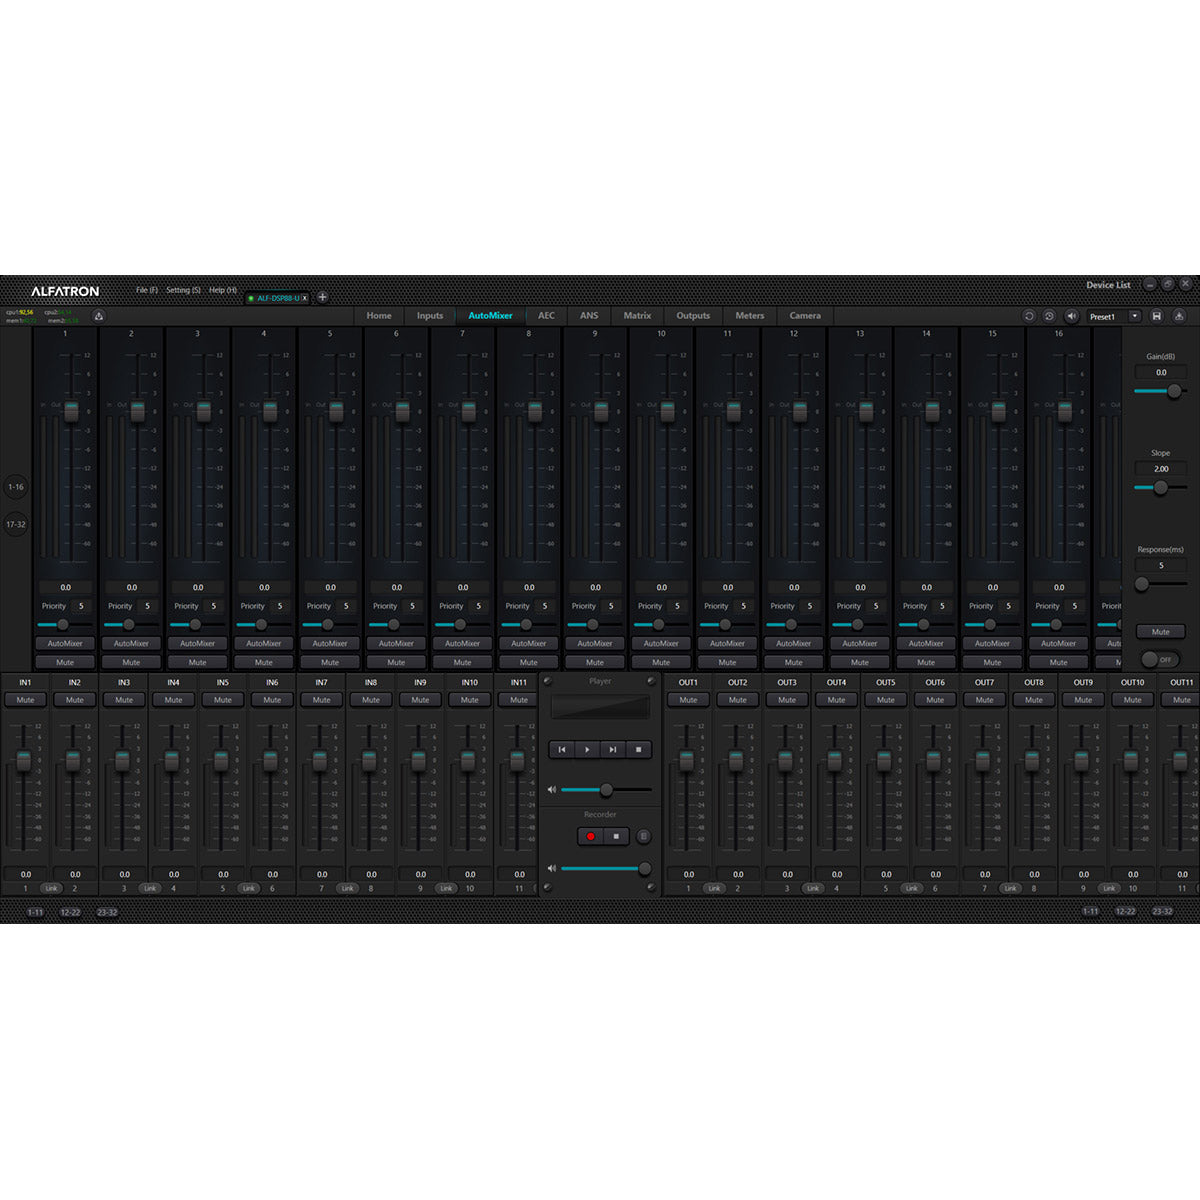
Task: Adjust the Player volume slider
Action: [x=607, y=789]
